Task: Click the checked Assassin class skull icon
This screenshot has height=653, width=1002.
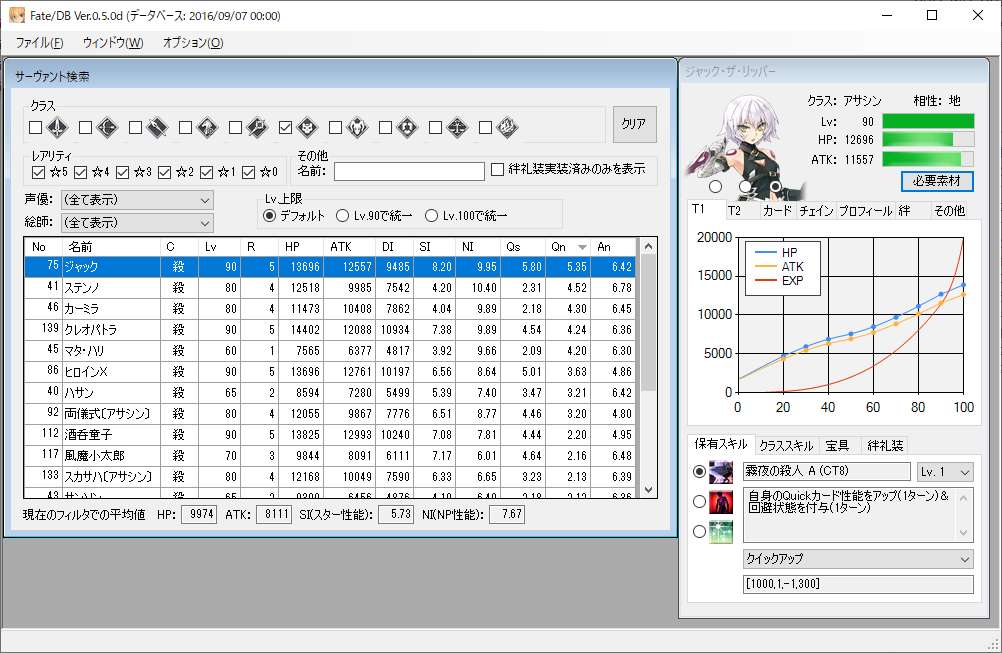Action: click(x=307, y=127)
